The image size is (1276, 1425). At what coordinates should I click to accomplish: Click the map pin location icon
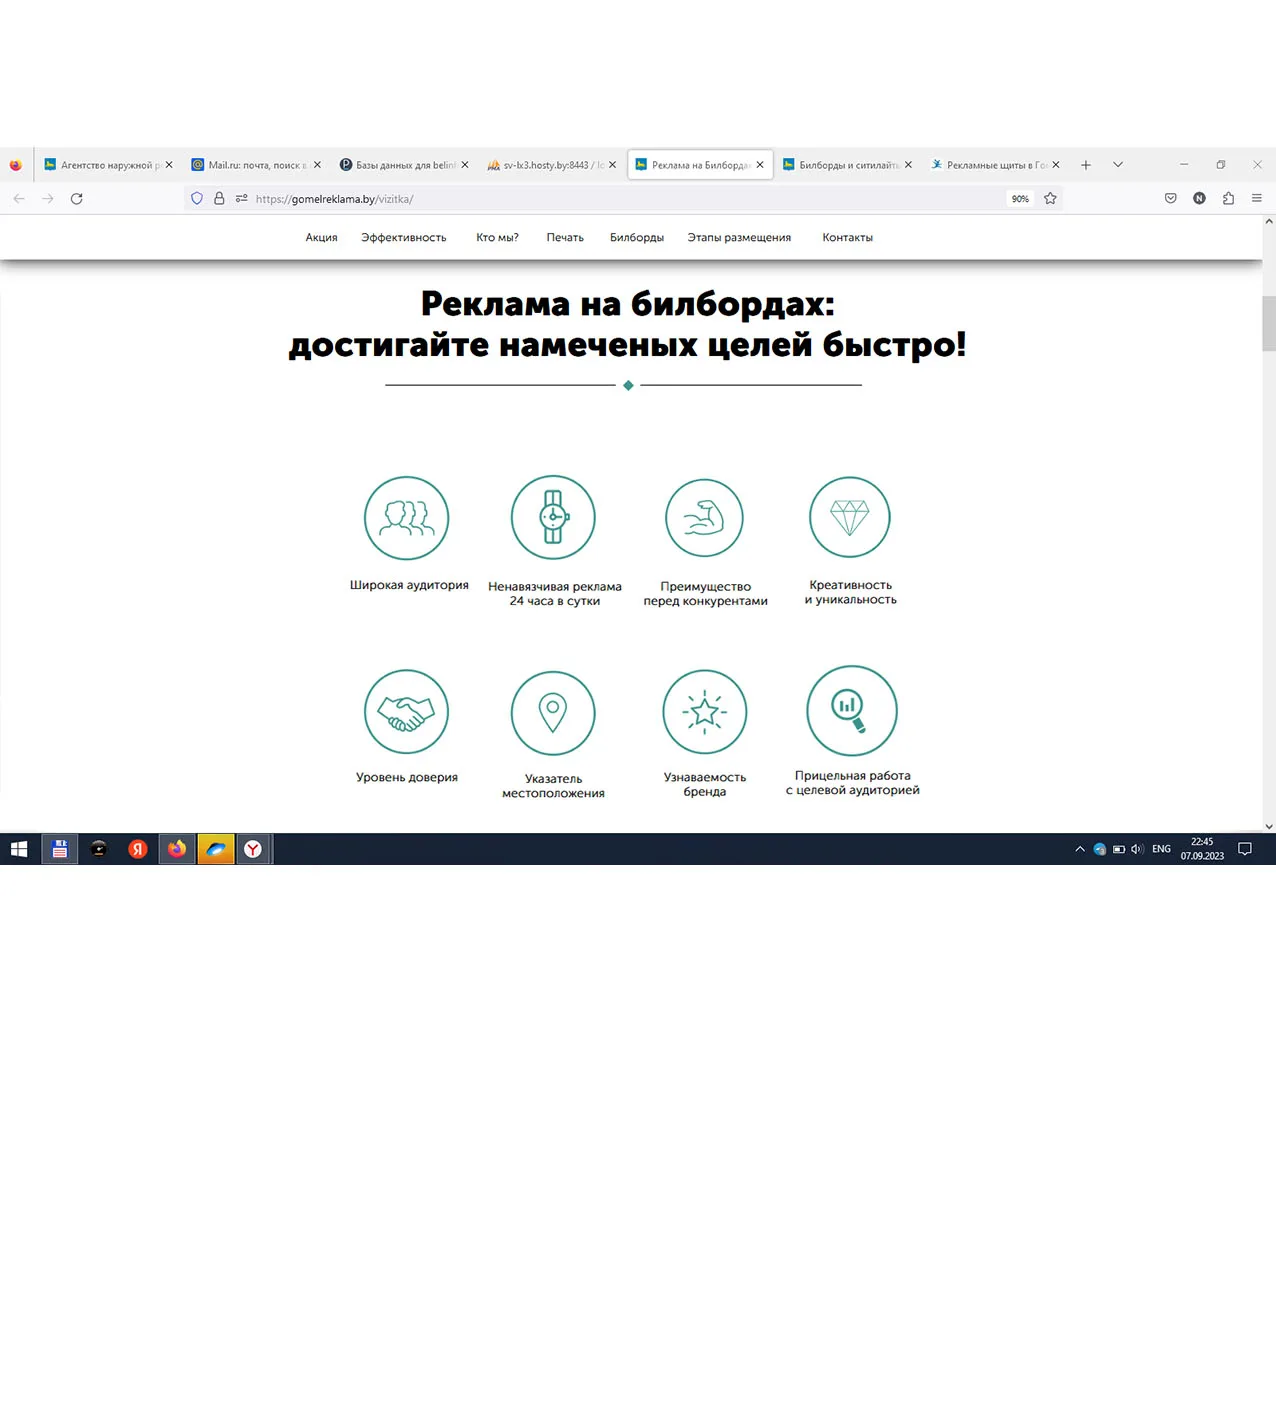pyautogui.click(x=553, y=712)
